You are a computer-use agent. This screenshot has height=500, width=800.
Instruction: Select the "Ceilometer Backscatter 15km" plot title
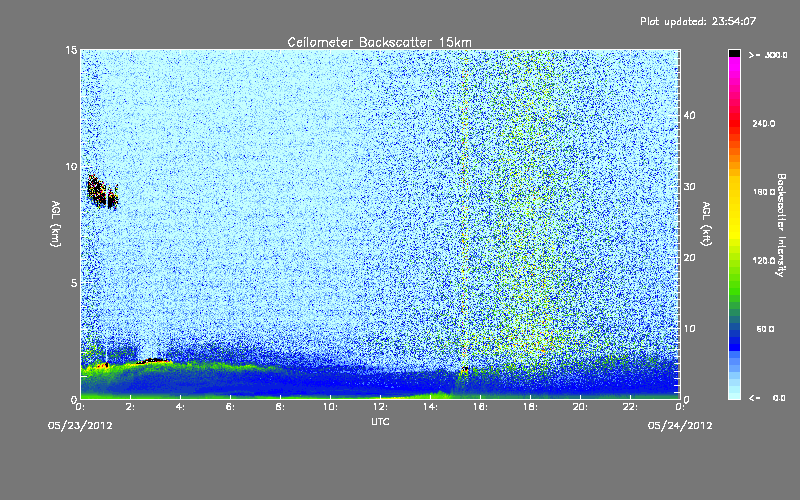(x=380, y=42)
